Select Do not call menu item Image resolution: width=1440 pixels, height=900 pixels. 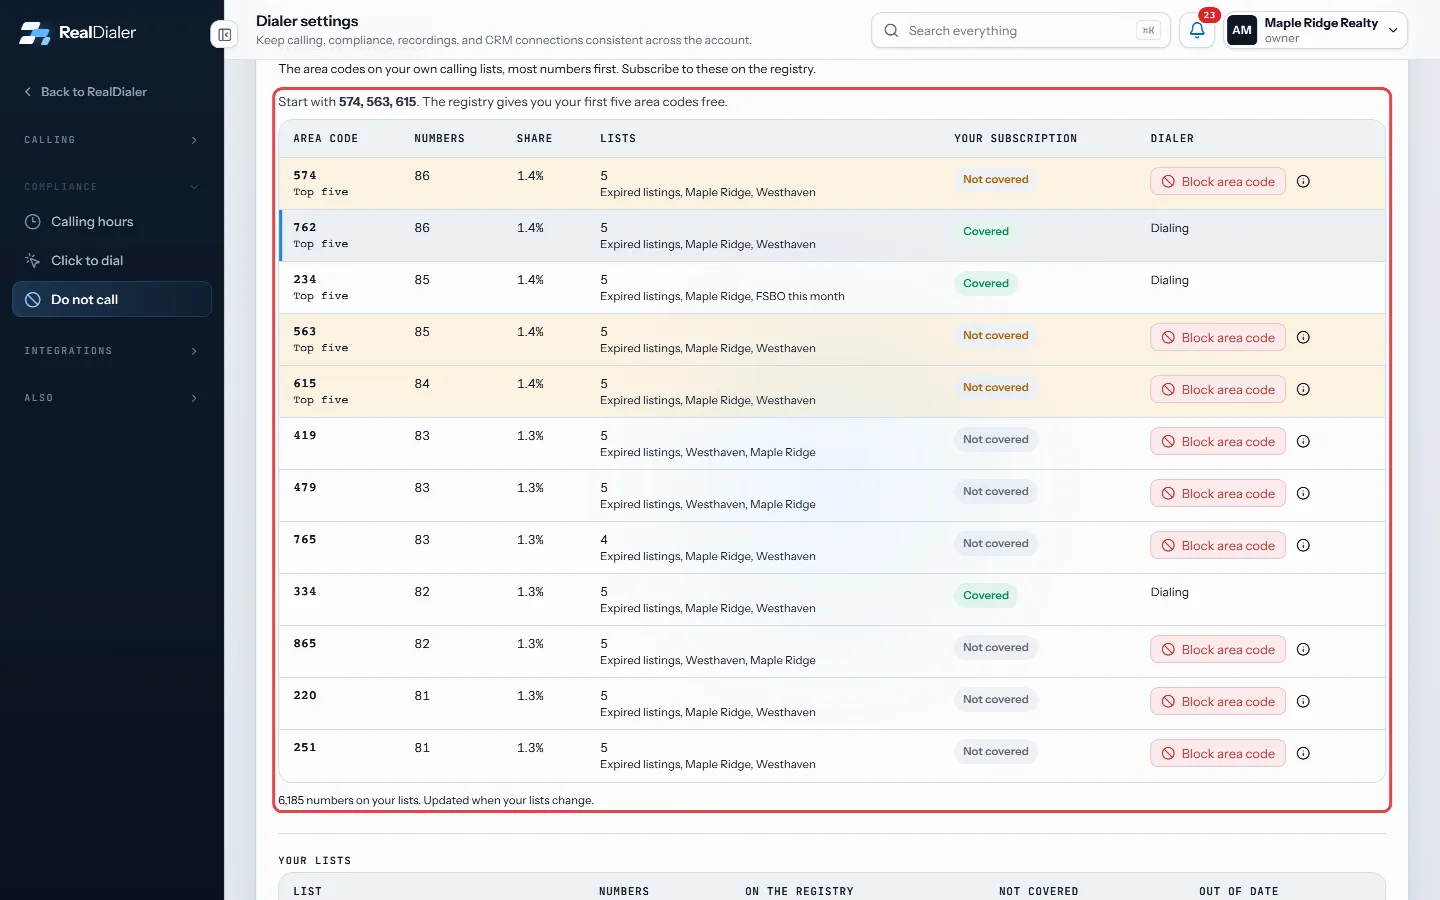[x=112, y=300]
